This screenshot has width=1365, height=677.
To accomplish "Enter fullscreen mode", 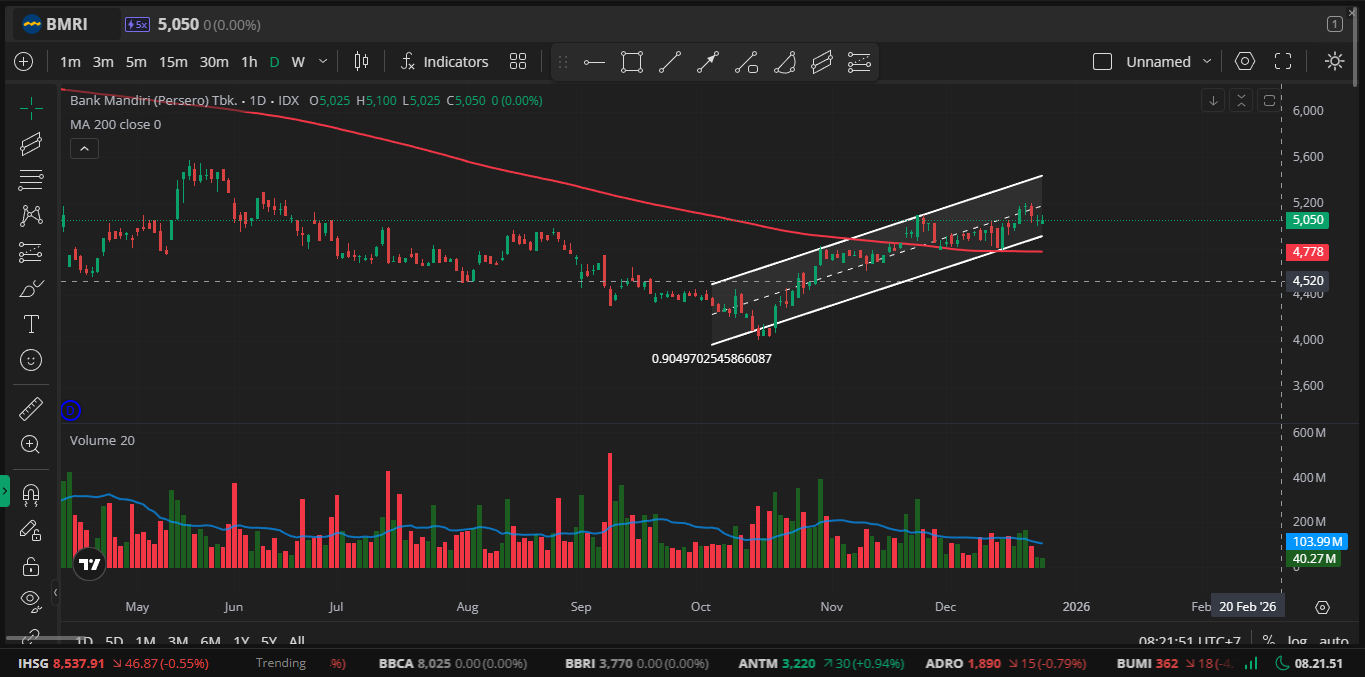I will click(x=1283, y=61).
